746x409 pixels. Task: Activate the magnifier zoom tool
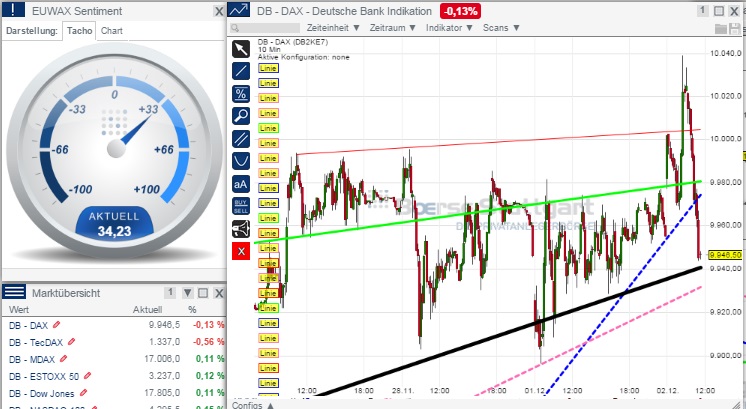241,116
